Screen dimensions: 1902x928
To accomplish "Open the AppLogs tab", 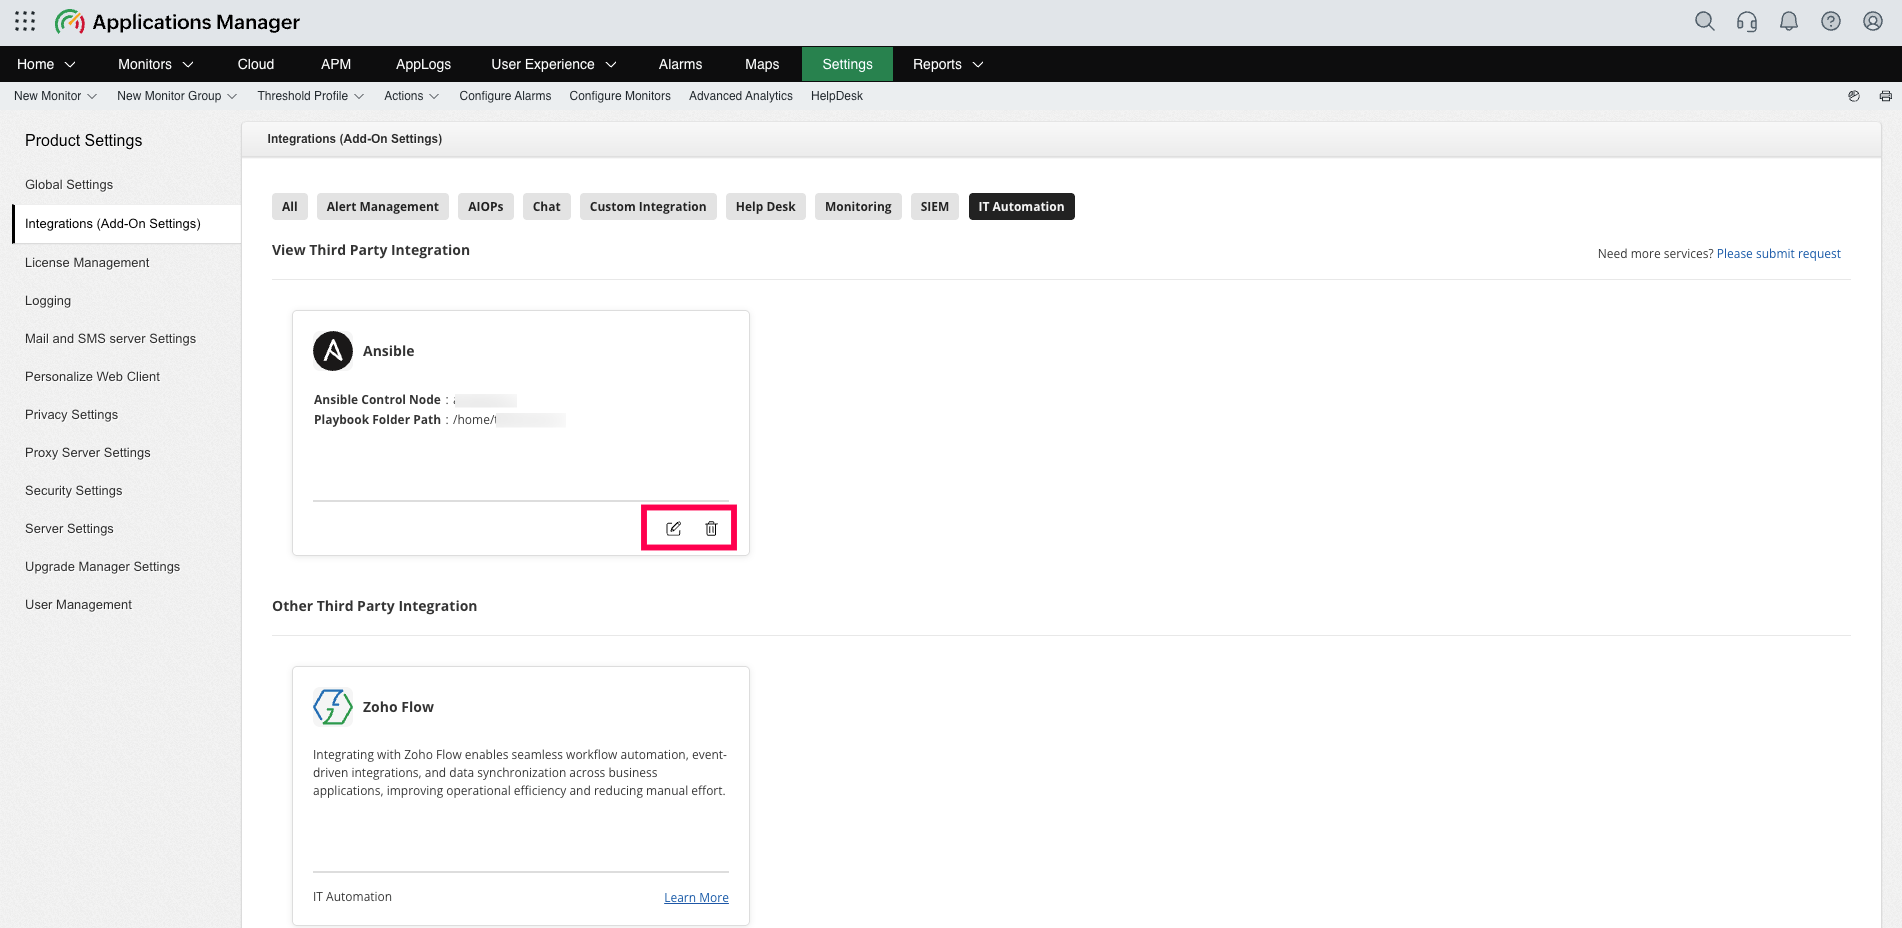I will 423,64.
